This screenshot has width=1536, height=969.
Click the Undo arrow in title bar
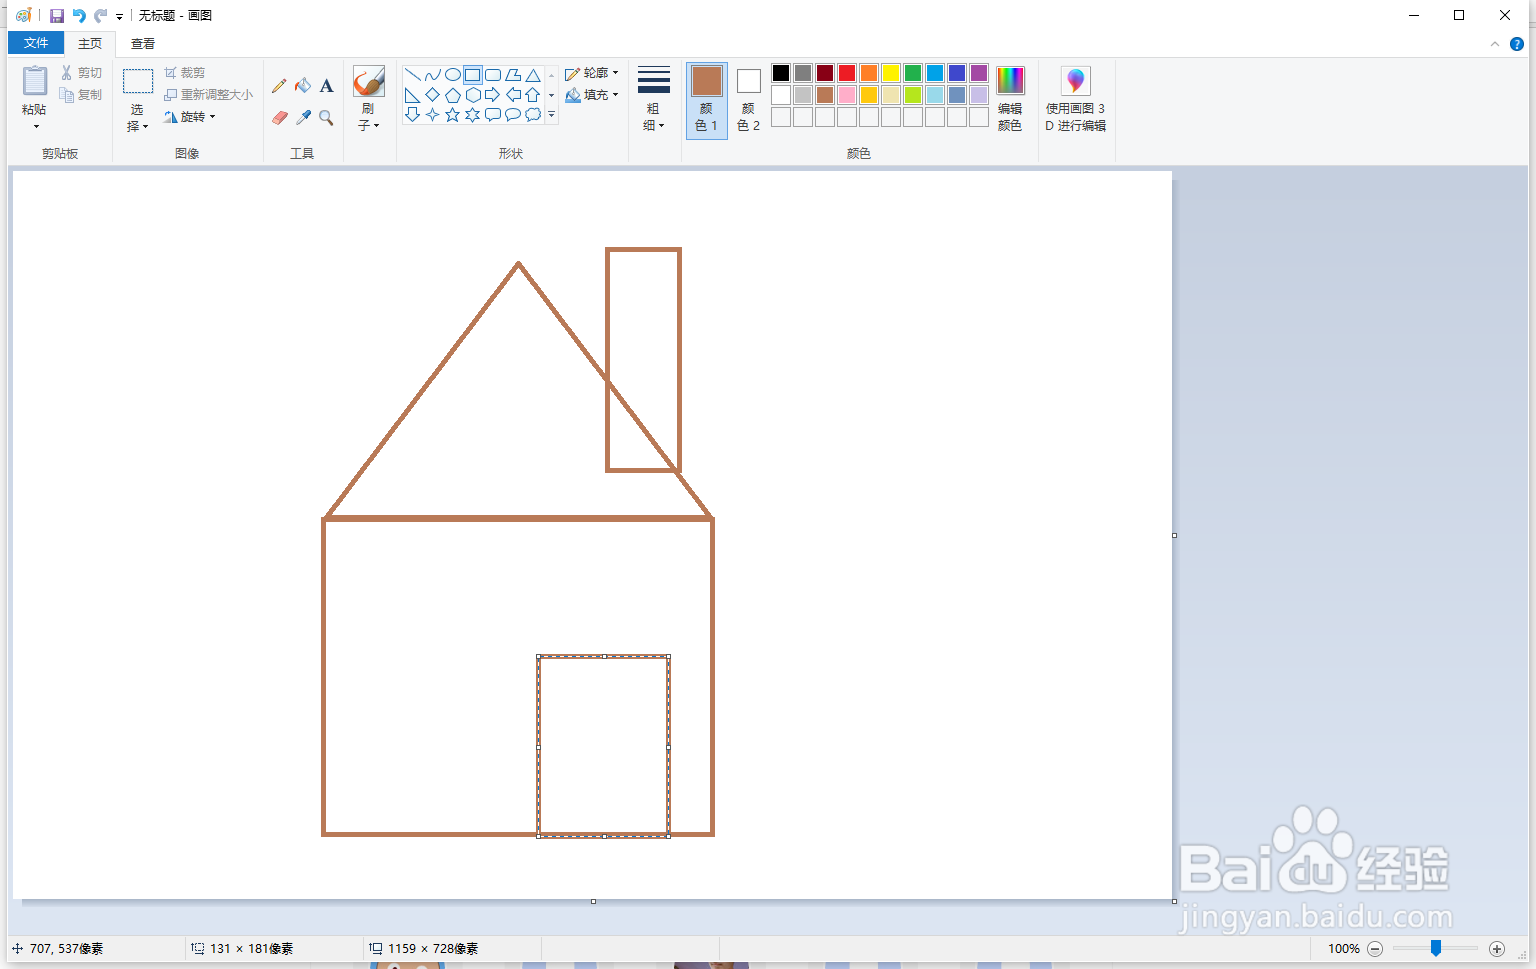click(x=79, y=16)
